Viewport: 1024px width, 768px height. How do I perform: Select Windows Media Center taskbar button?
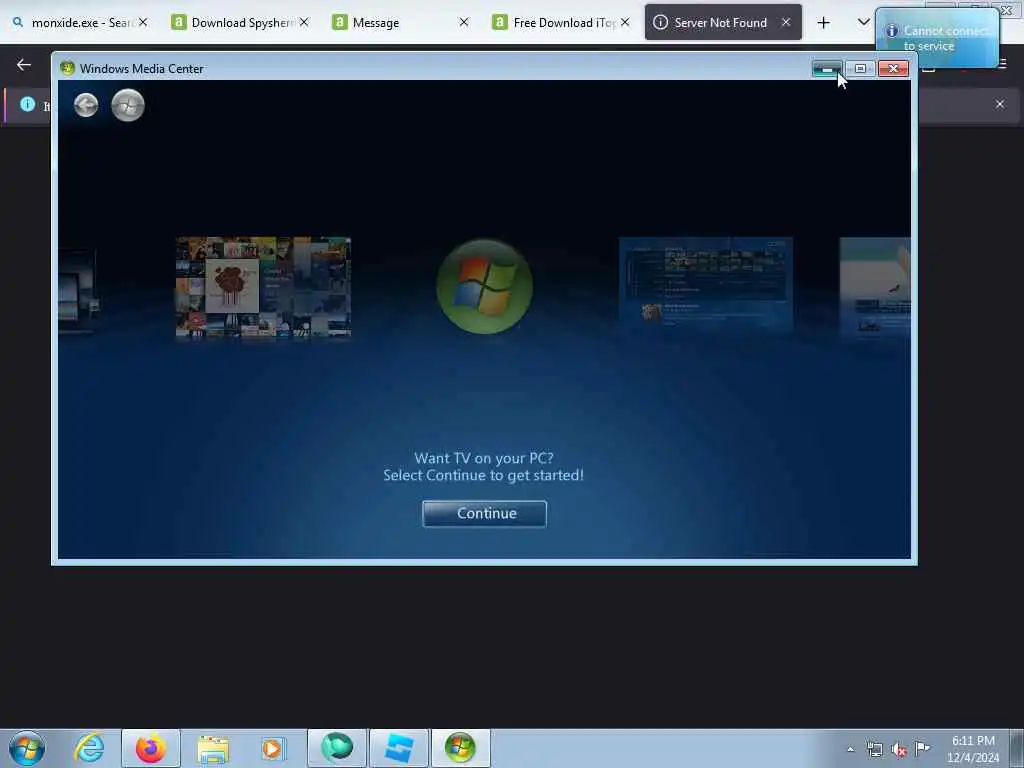pyautogui.click(x=460, y=748)
